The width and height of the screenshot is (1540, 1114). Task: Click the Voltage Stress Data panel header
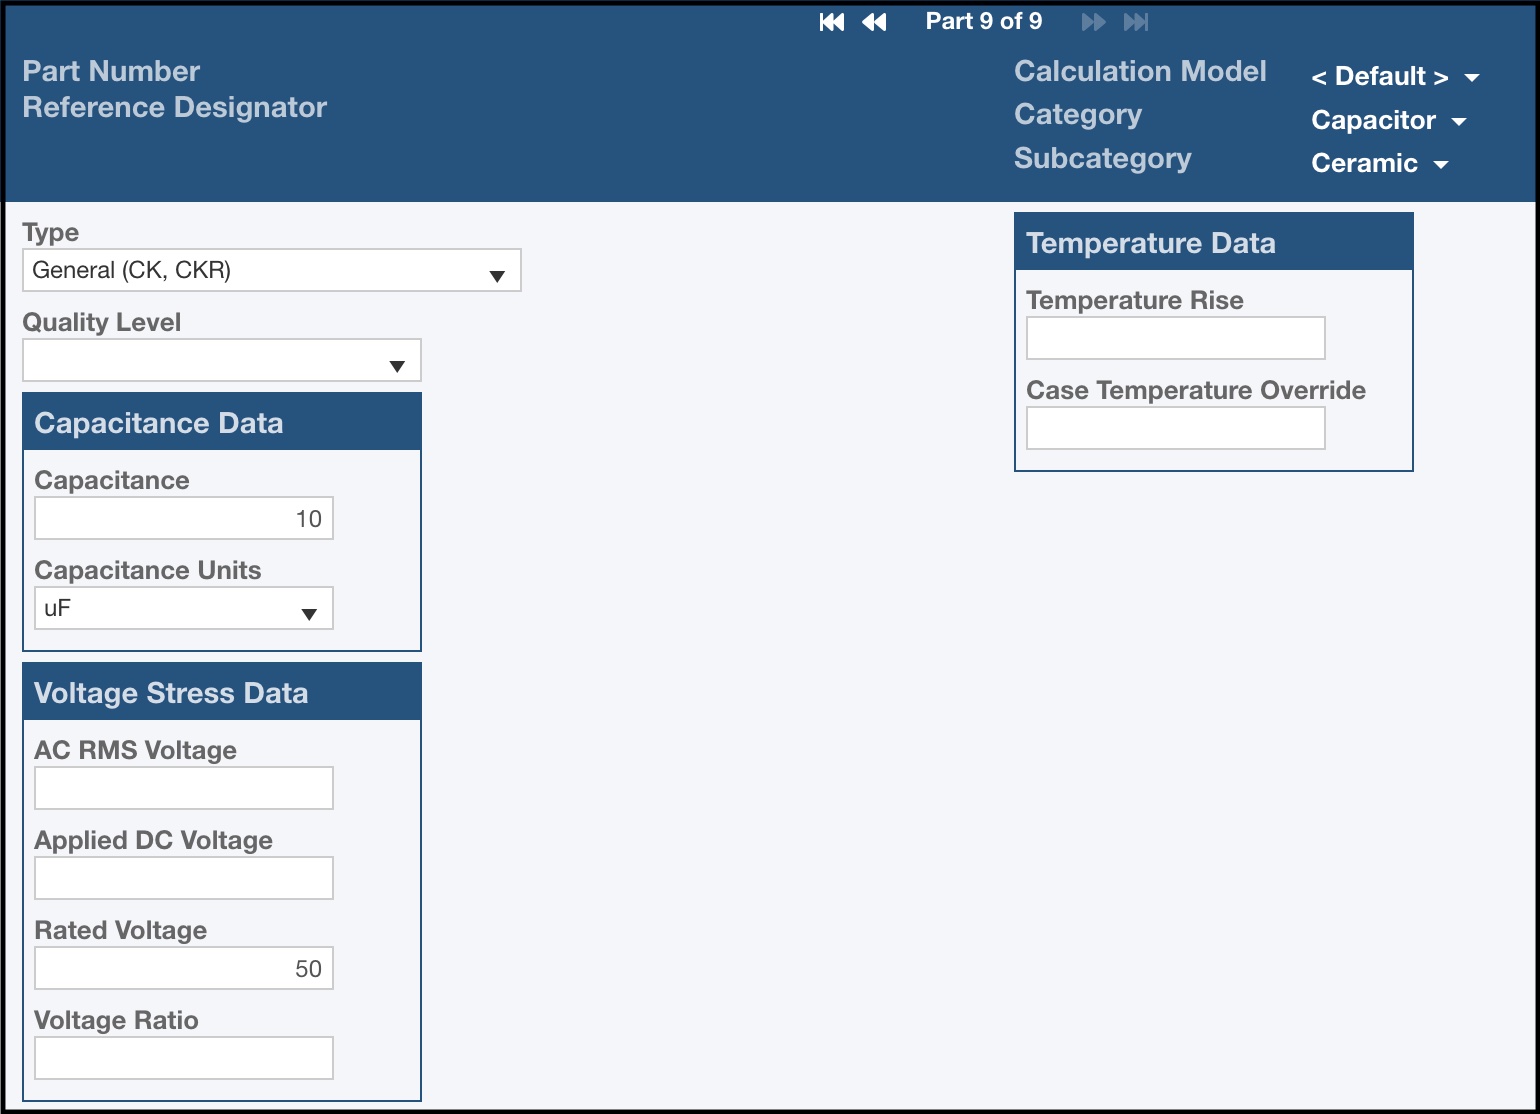[x=171, y=691]
